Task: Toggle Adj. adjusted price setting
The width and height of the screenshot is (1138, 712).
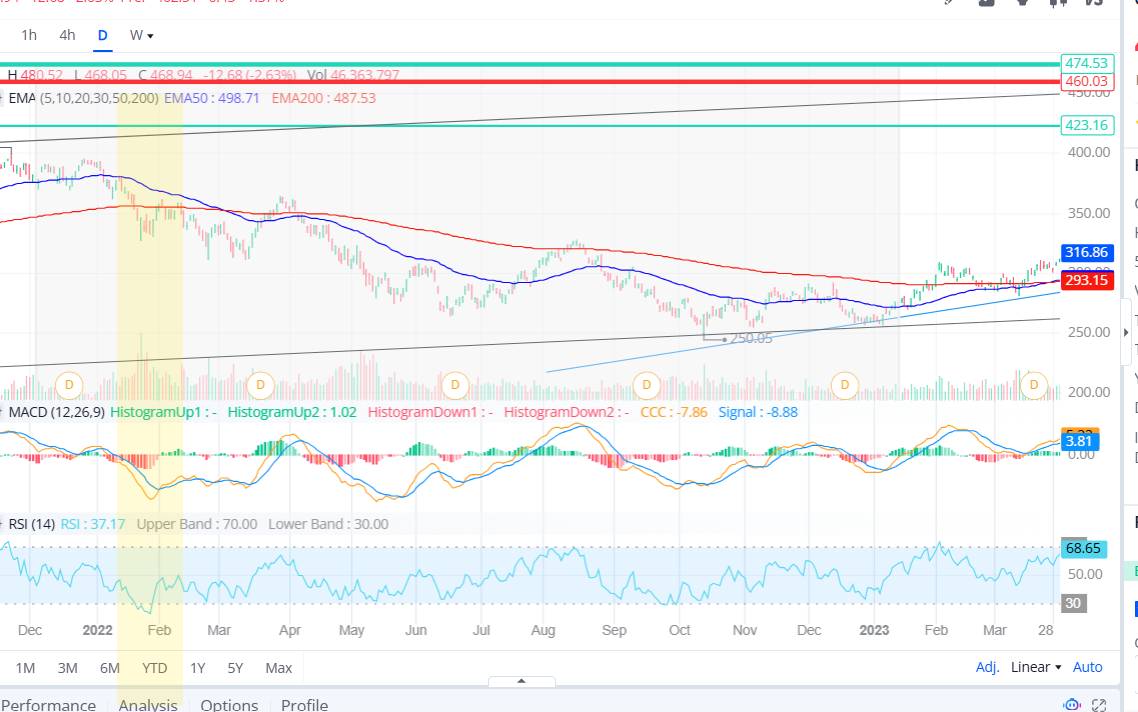Action: click(987, 667)
